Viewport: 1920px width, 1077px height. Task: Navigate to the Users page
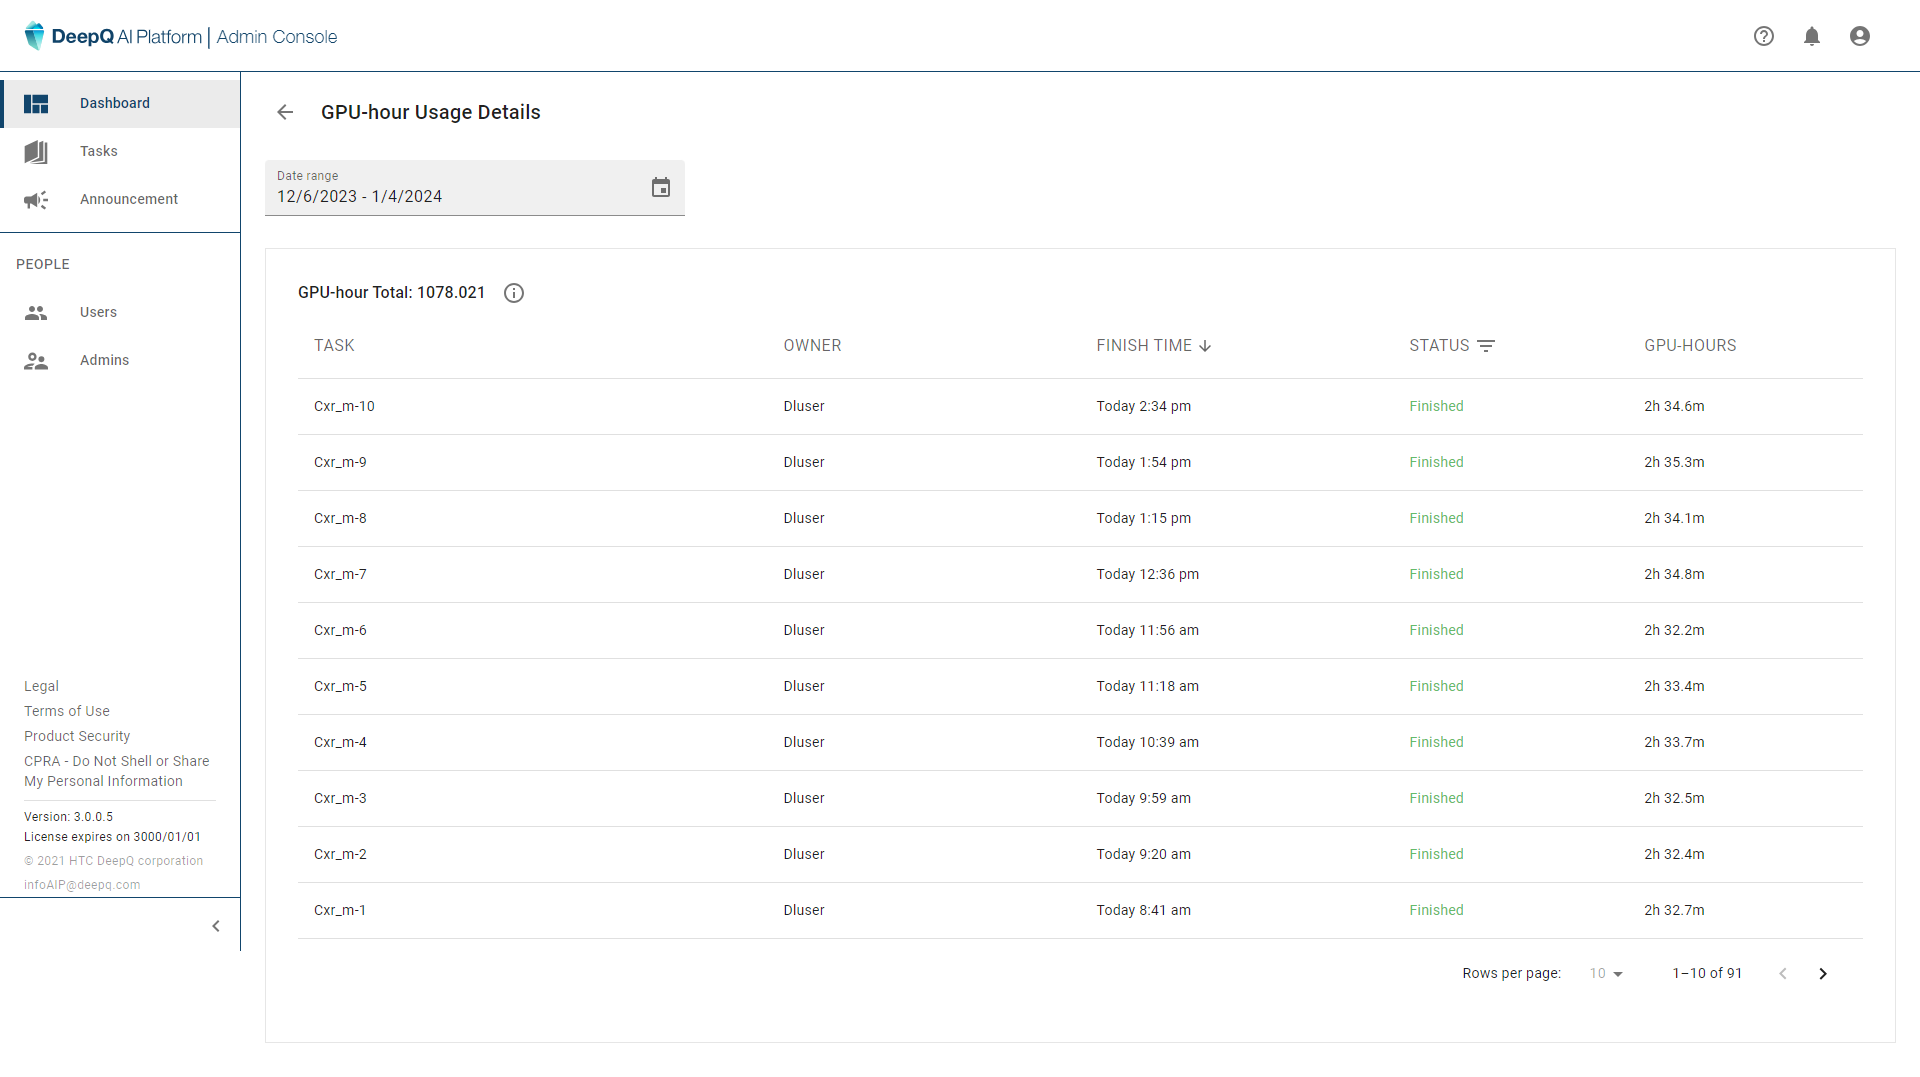point(98,312)
